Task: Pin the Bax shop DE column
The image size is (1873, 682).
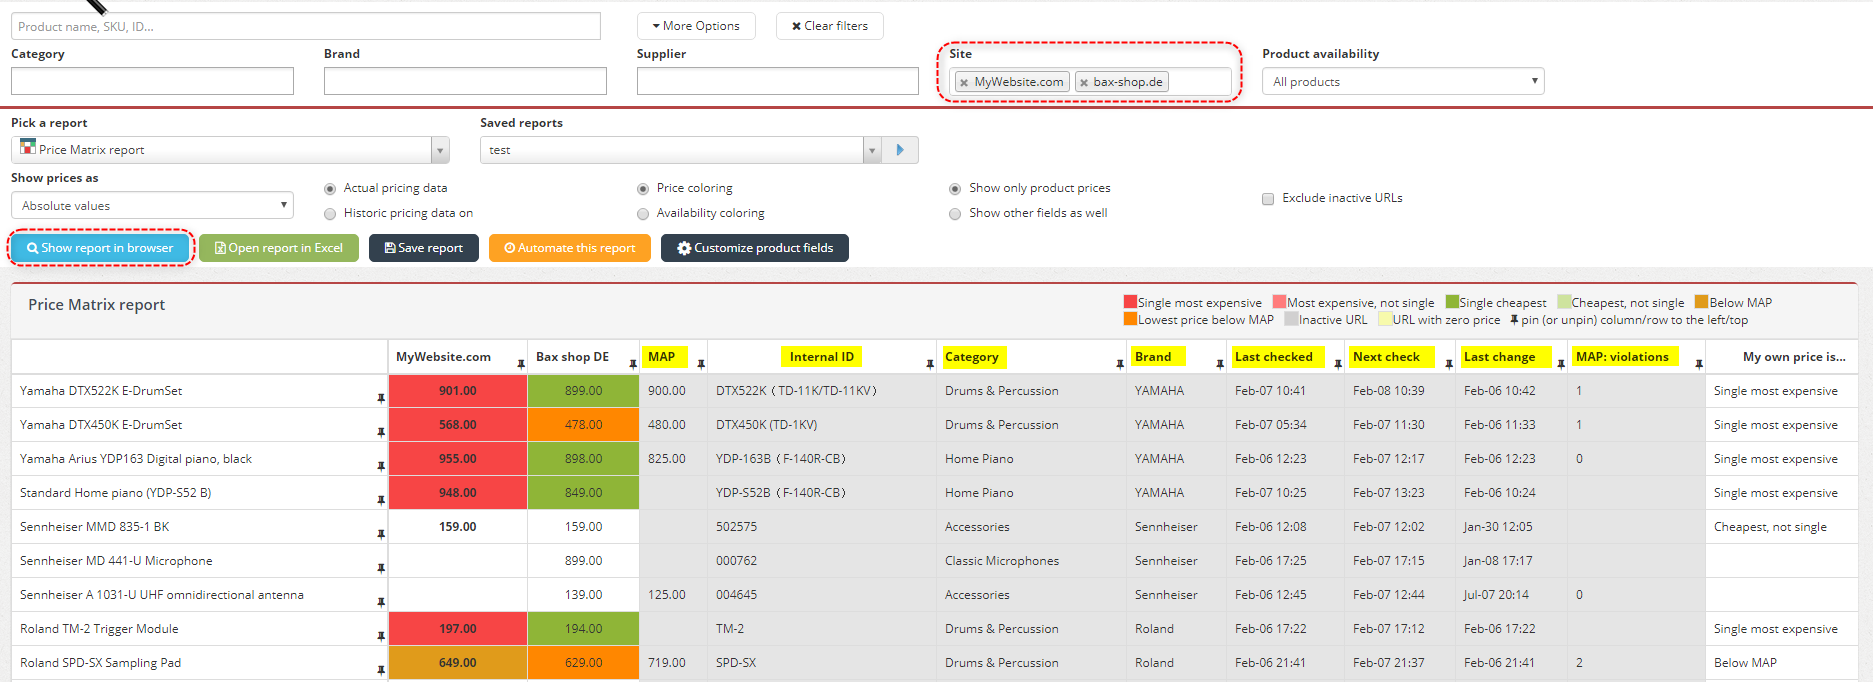Action: point(633,364)
